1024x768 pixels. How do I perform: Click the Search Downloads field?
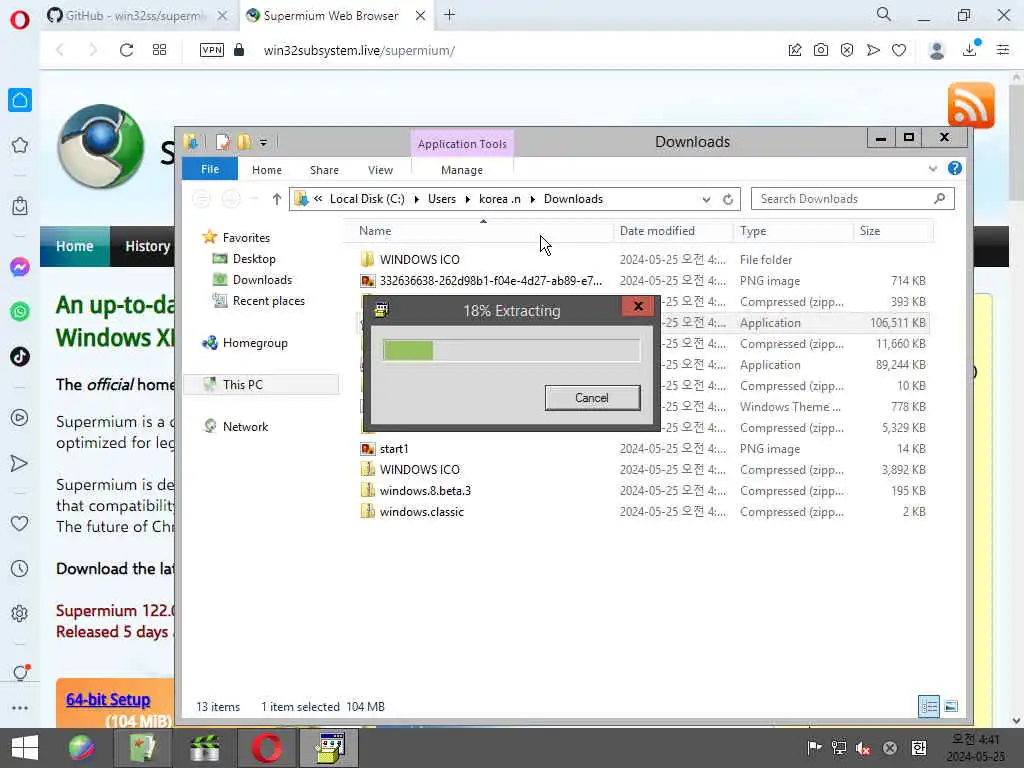[852, 199]
